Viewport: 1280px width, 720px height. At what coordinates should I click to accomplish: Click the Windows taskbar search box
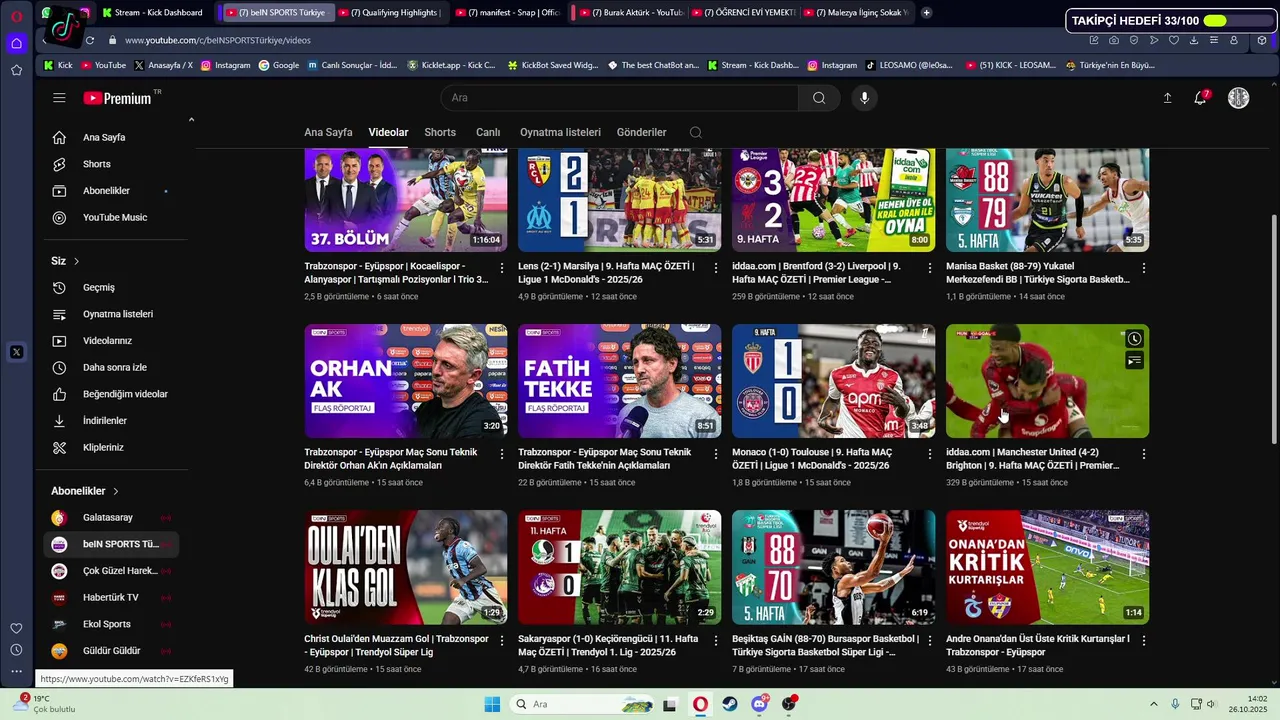583,704
